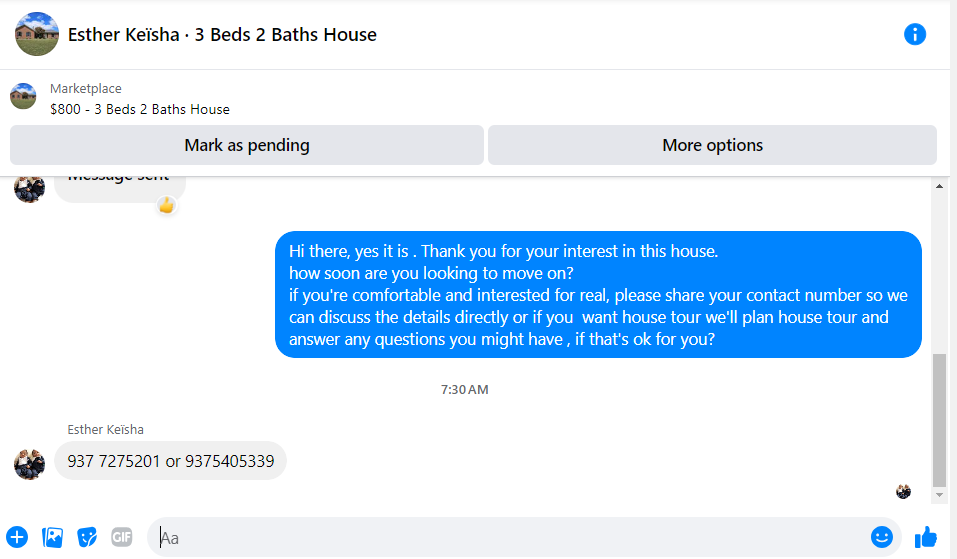This screenshot has width=957, height=559.
Task: Choose a GIF icon
Action: pos(122,537)
